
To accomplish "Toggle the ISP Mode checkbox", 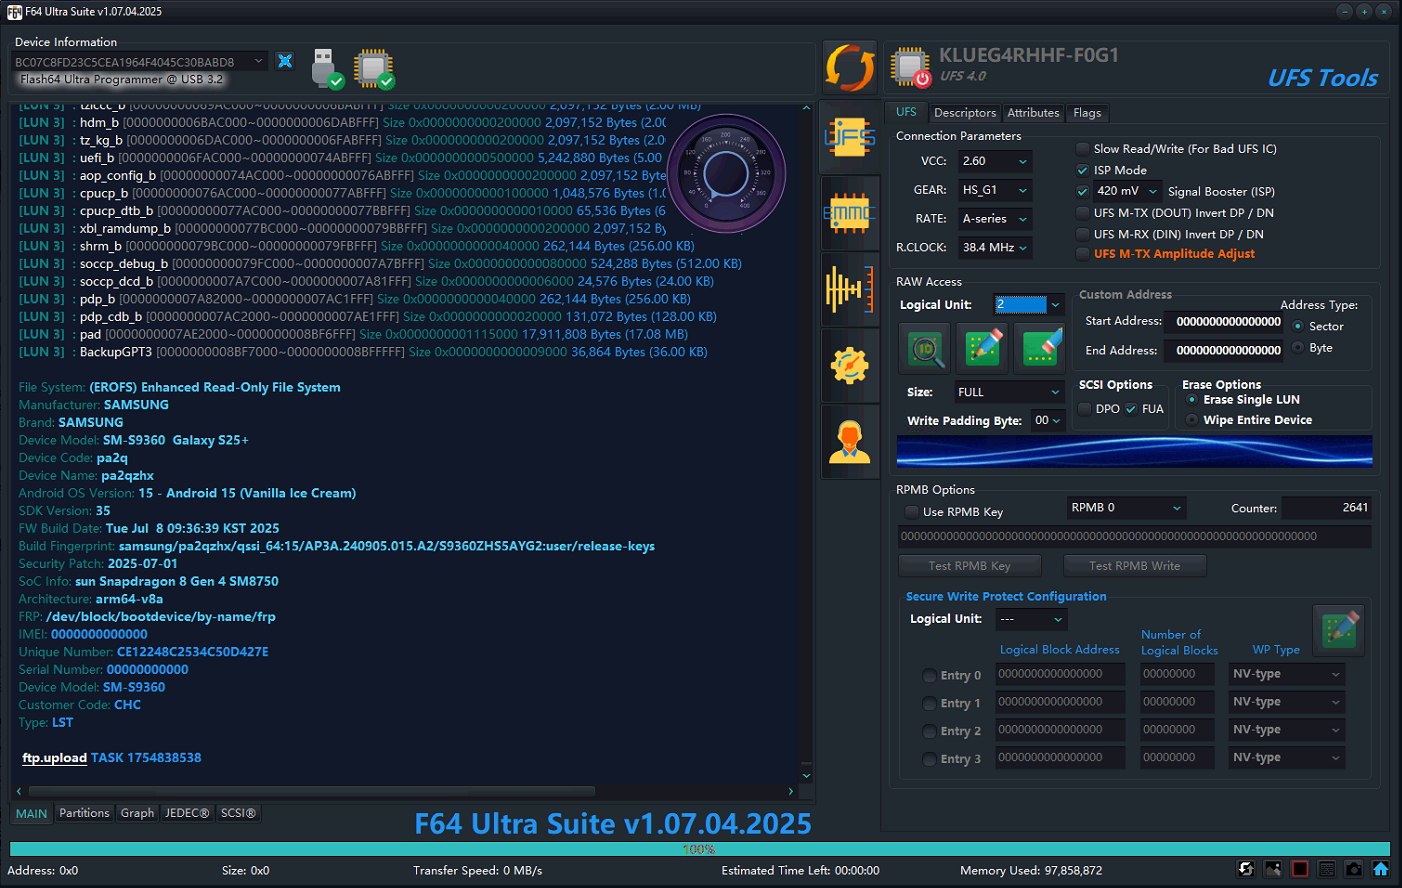I will (1082, 171).
